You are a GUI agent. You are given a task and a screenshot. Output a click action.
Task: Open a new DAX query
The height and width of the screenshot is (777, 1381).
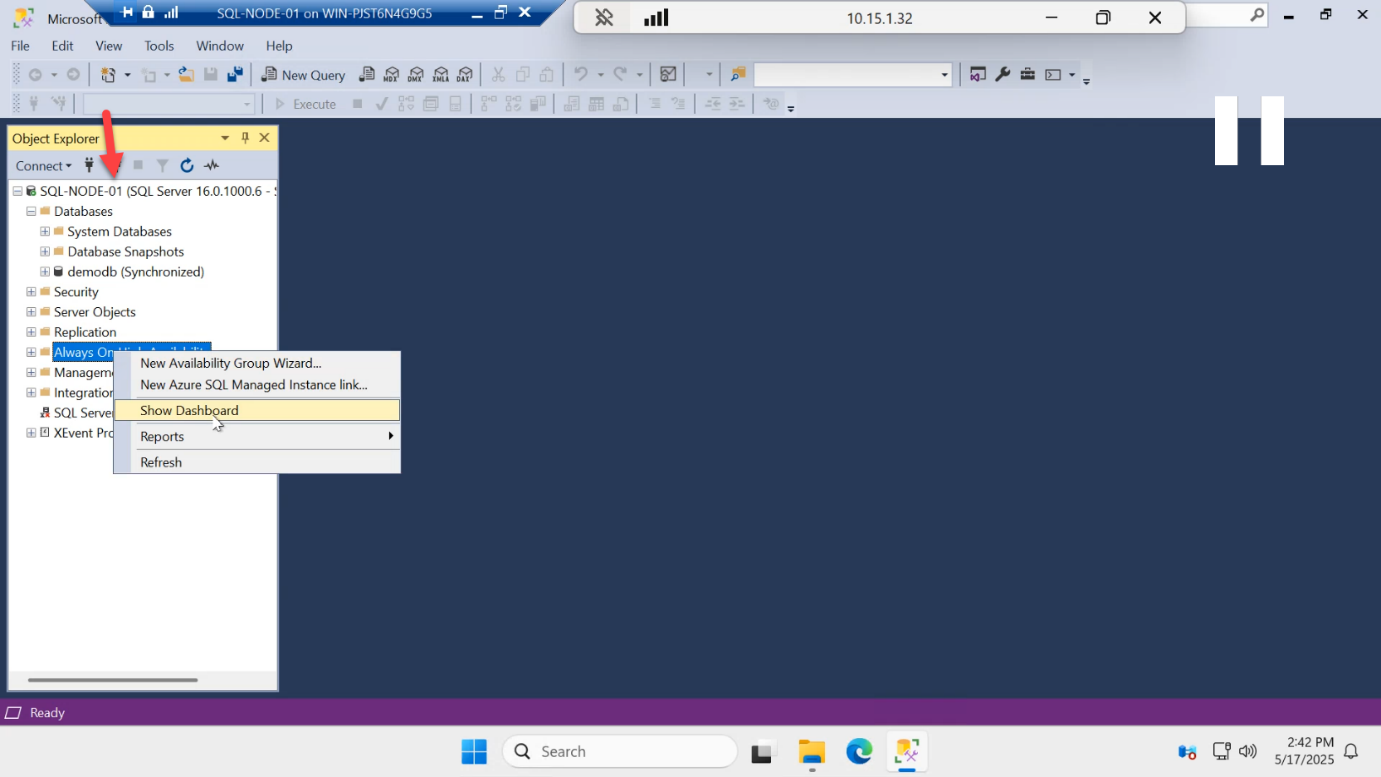464,75
